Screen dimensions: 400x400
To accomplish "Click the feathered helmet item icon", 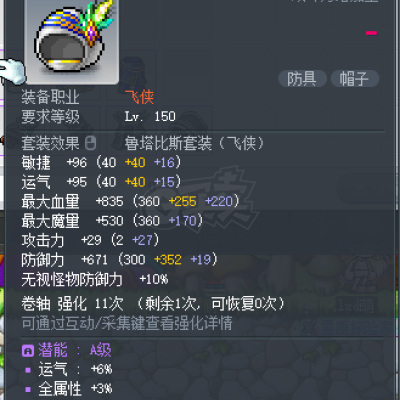I will click(x=72, y=38).
